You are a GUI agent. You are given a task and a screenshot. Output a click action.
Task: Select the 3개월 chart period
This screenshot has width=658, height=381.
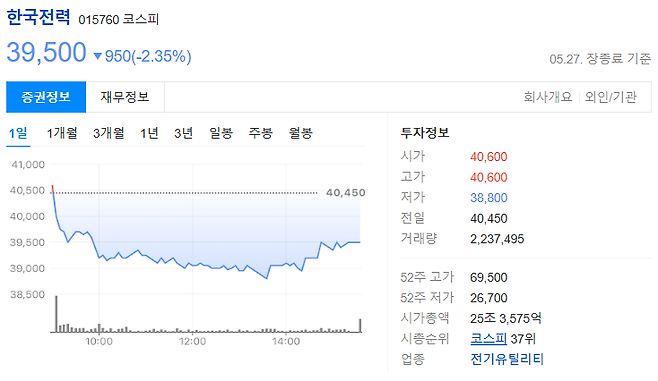(x=109, y=133)
